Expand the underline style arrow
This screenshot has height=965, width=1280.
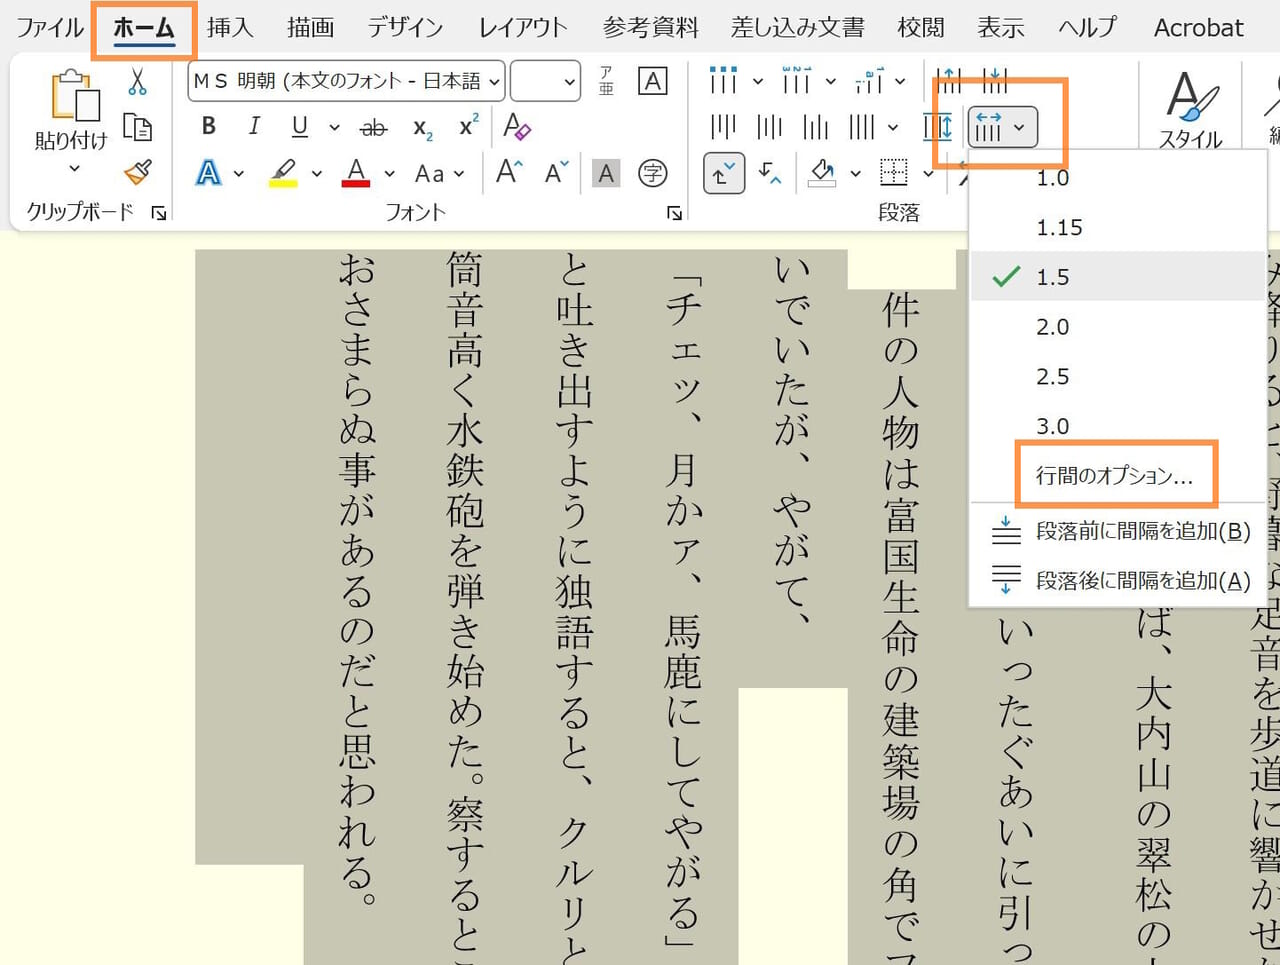(334, 127)
